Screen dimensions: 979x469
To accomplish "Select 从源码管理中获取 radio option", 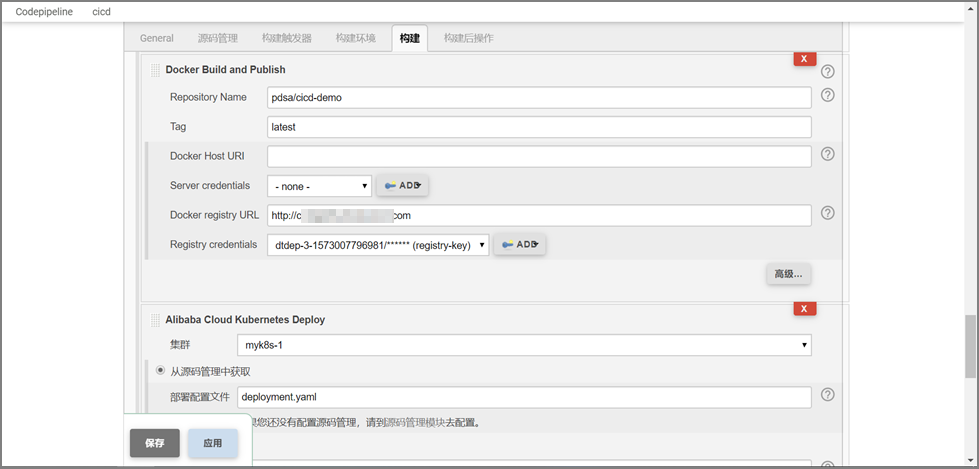I will [x=160, y=370].
